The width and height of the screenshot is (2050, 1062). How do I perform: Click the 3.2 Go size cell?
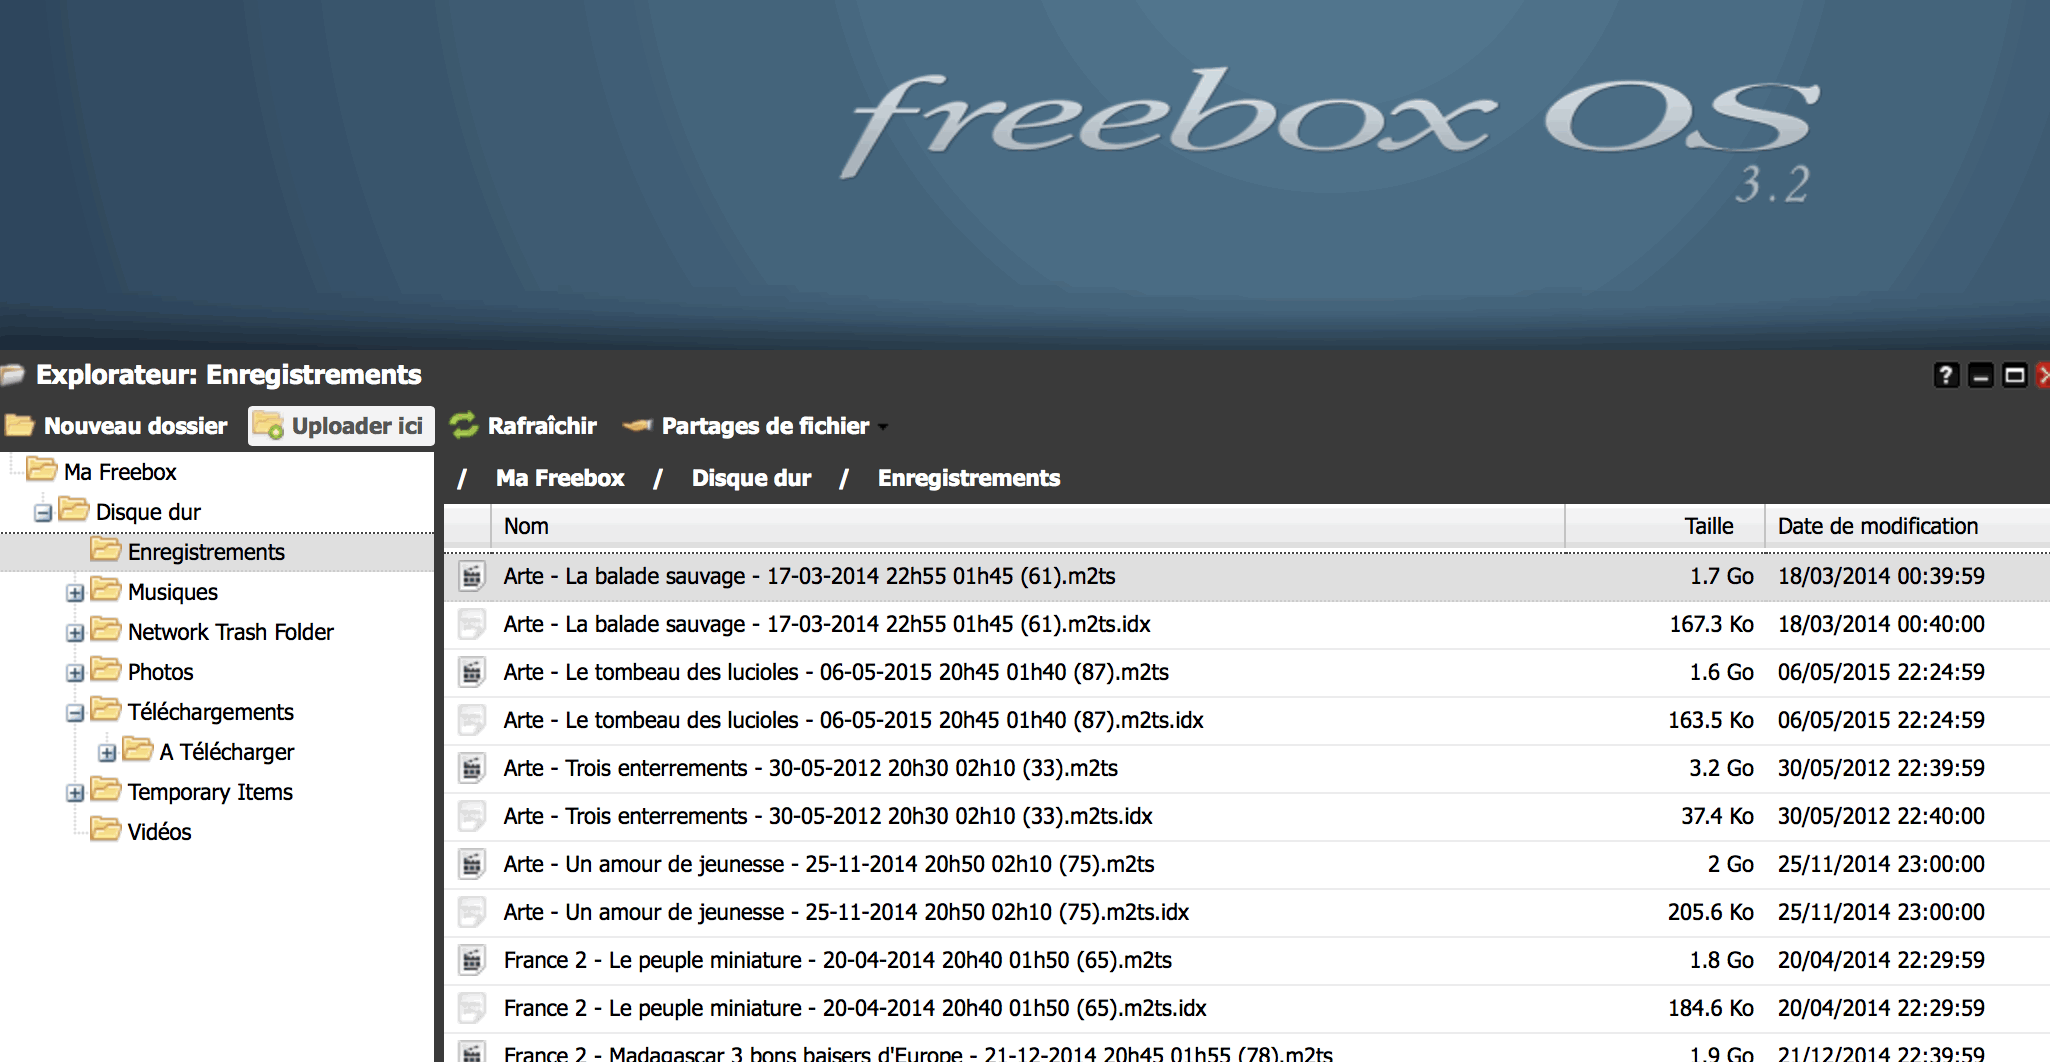point(1721,768)
